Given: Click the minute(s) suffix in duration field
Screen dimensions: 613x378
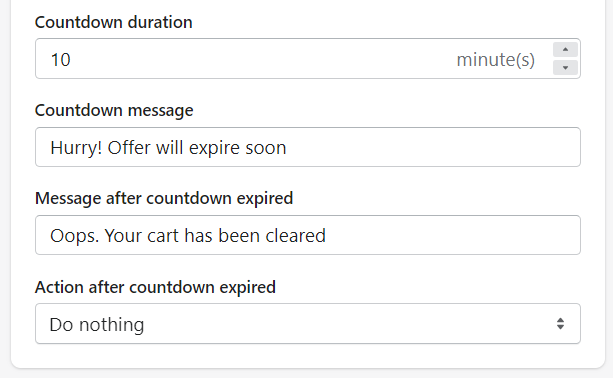Looking at the screenshot, I should [x=495, y=60].
